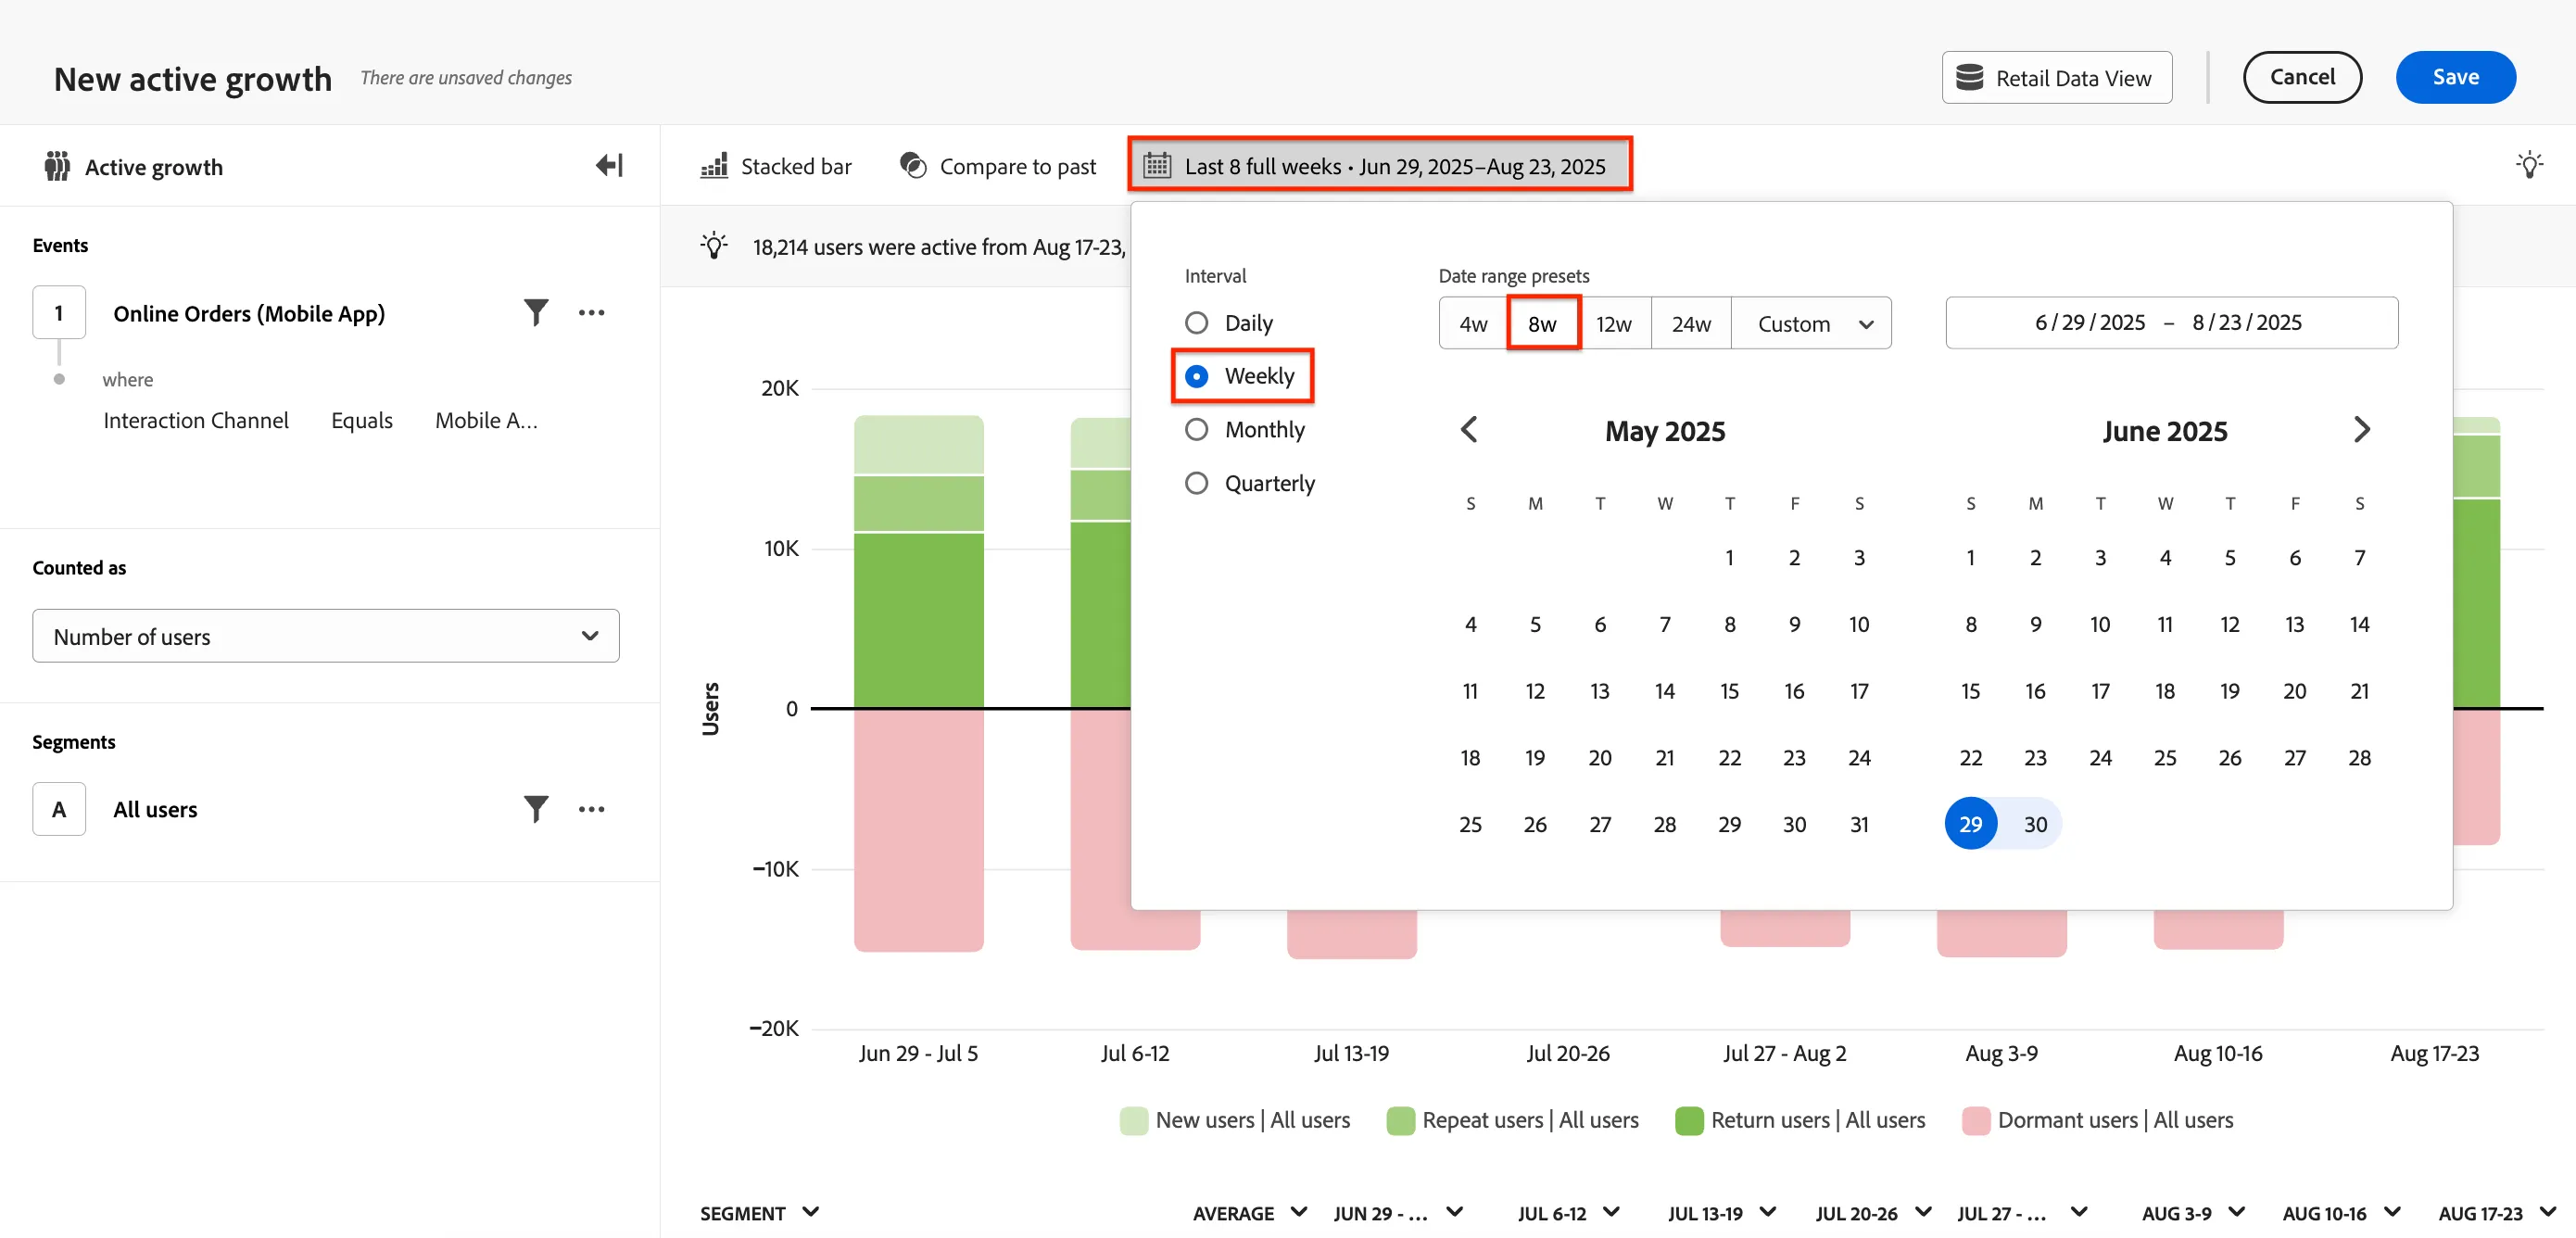The width and height of the screenshot is (2576, 1238).
Task: Open more options for Online Orders event
Action: pos(591,313)
